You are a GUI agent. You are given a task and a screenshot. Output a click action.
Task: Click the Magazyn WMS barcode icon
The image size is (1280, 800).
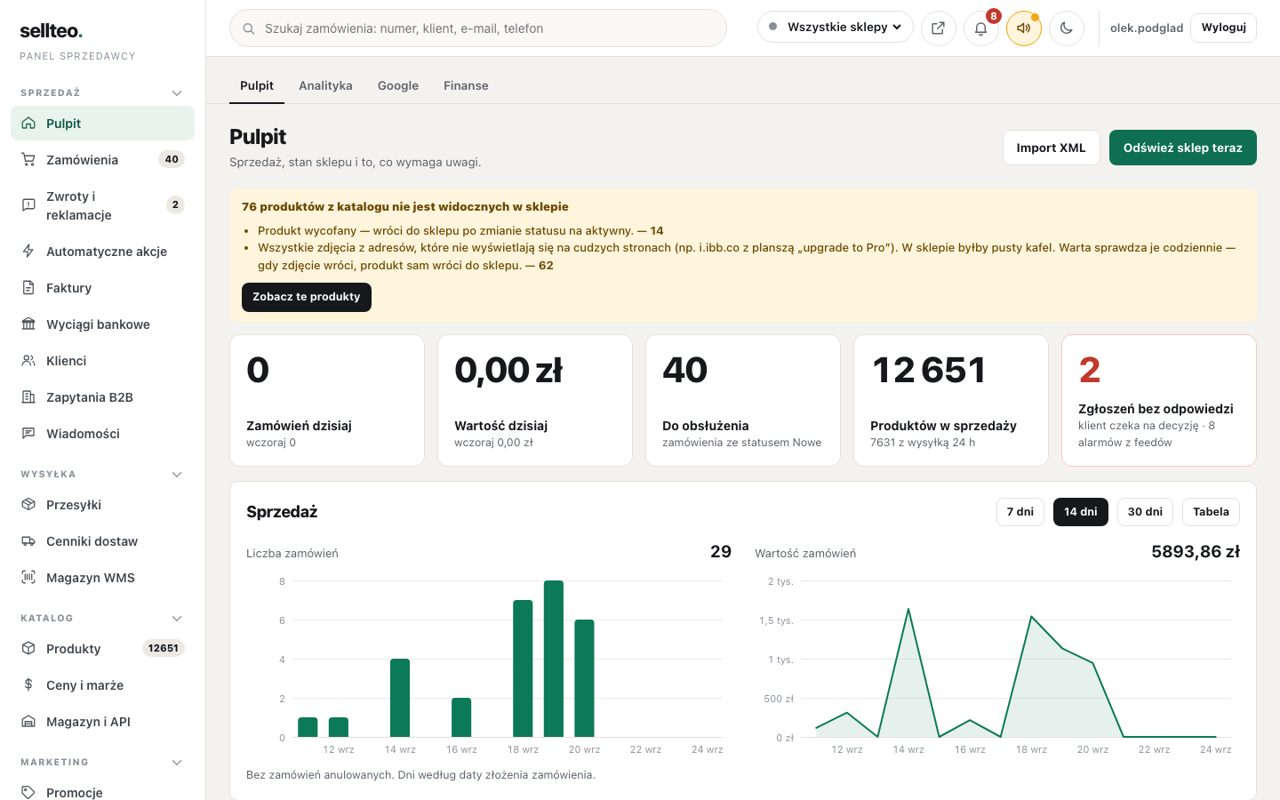click(x=28, y=578)
